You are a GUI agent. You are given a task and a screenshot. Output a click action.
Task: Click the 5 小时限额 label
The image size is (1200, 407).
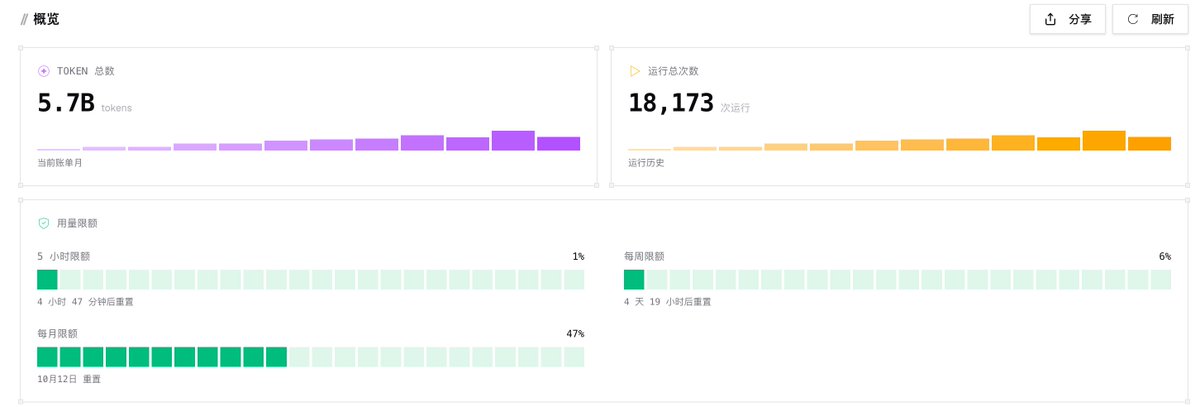(x=64, y=256)
